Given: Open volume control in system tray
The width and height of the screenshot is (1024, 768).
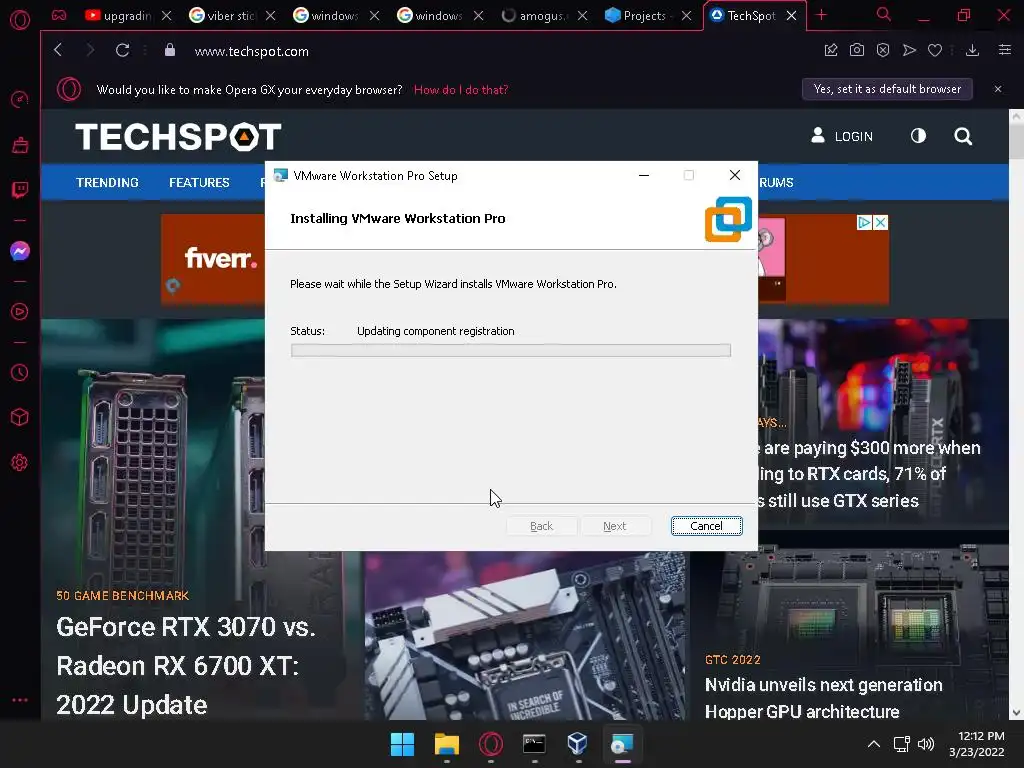Looking at the screenshot, I should [x=926, y=744].
